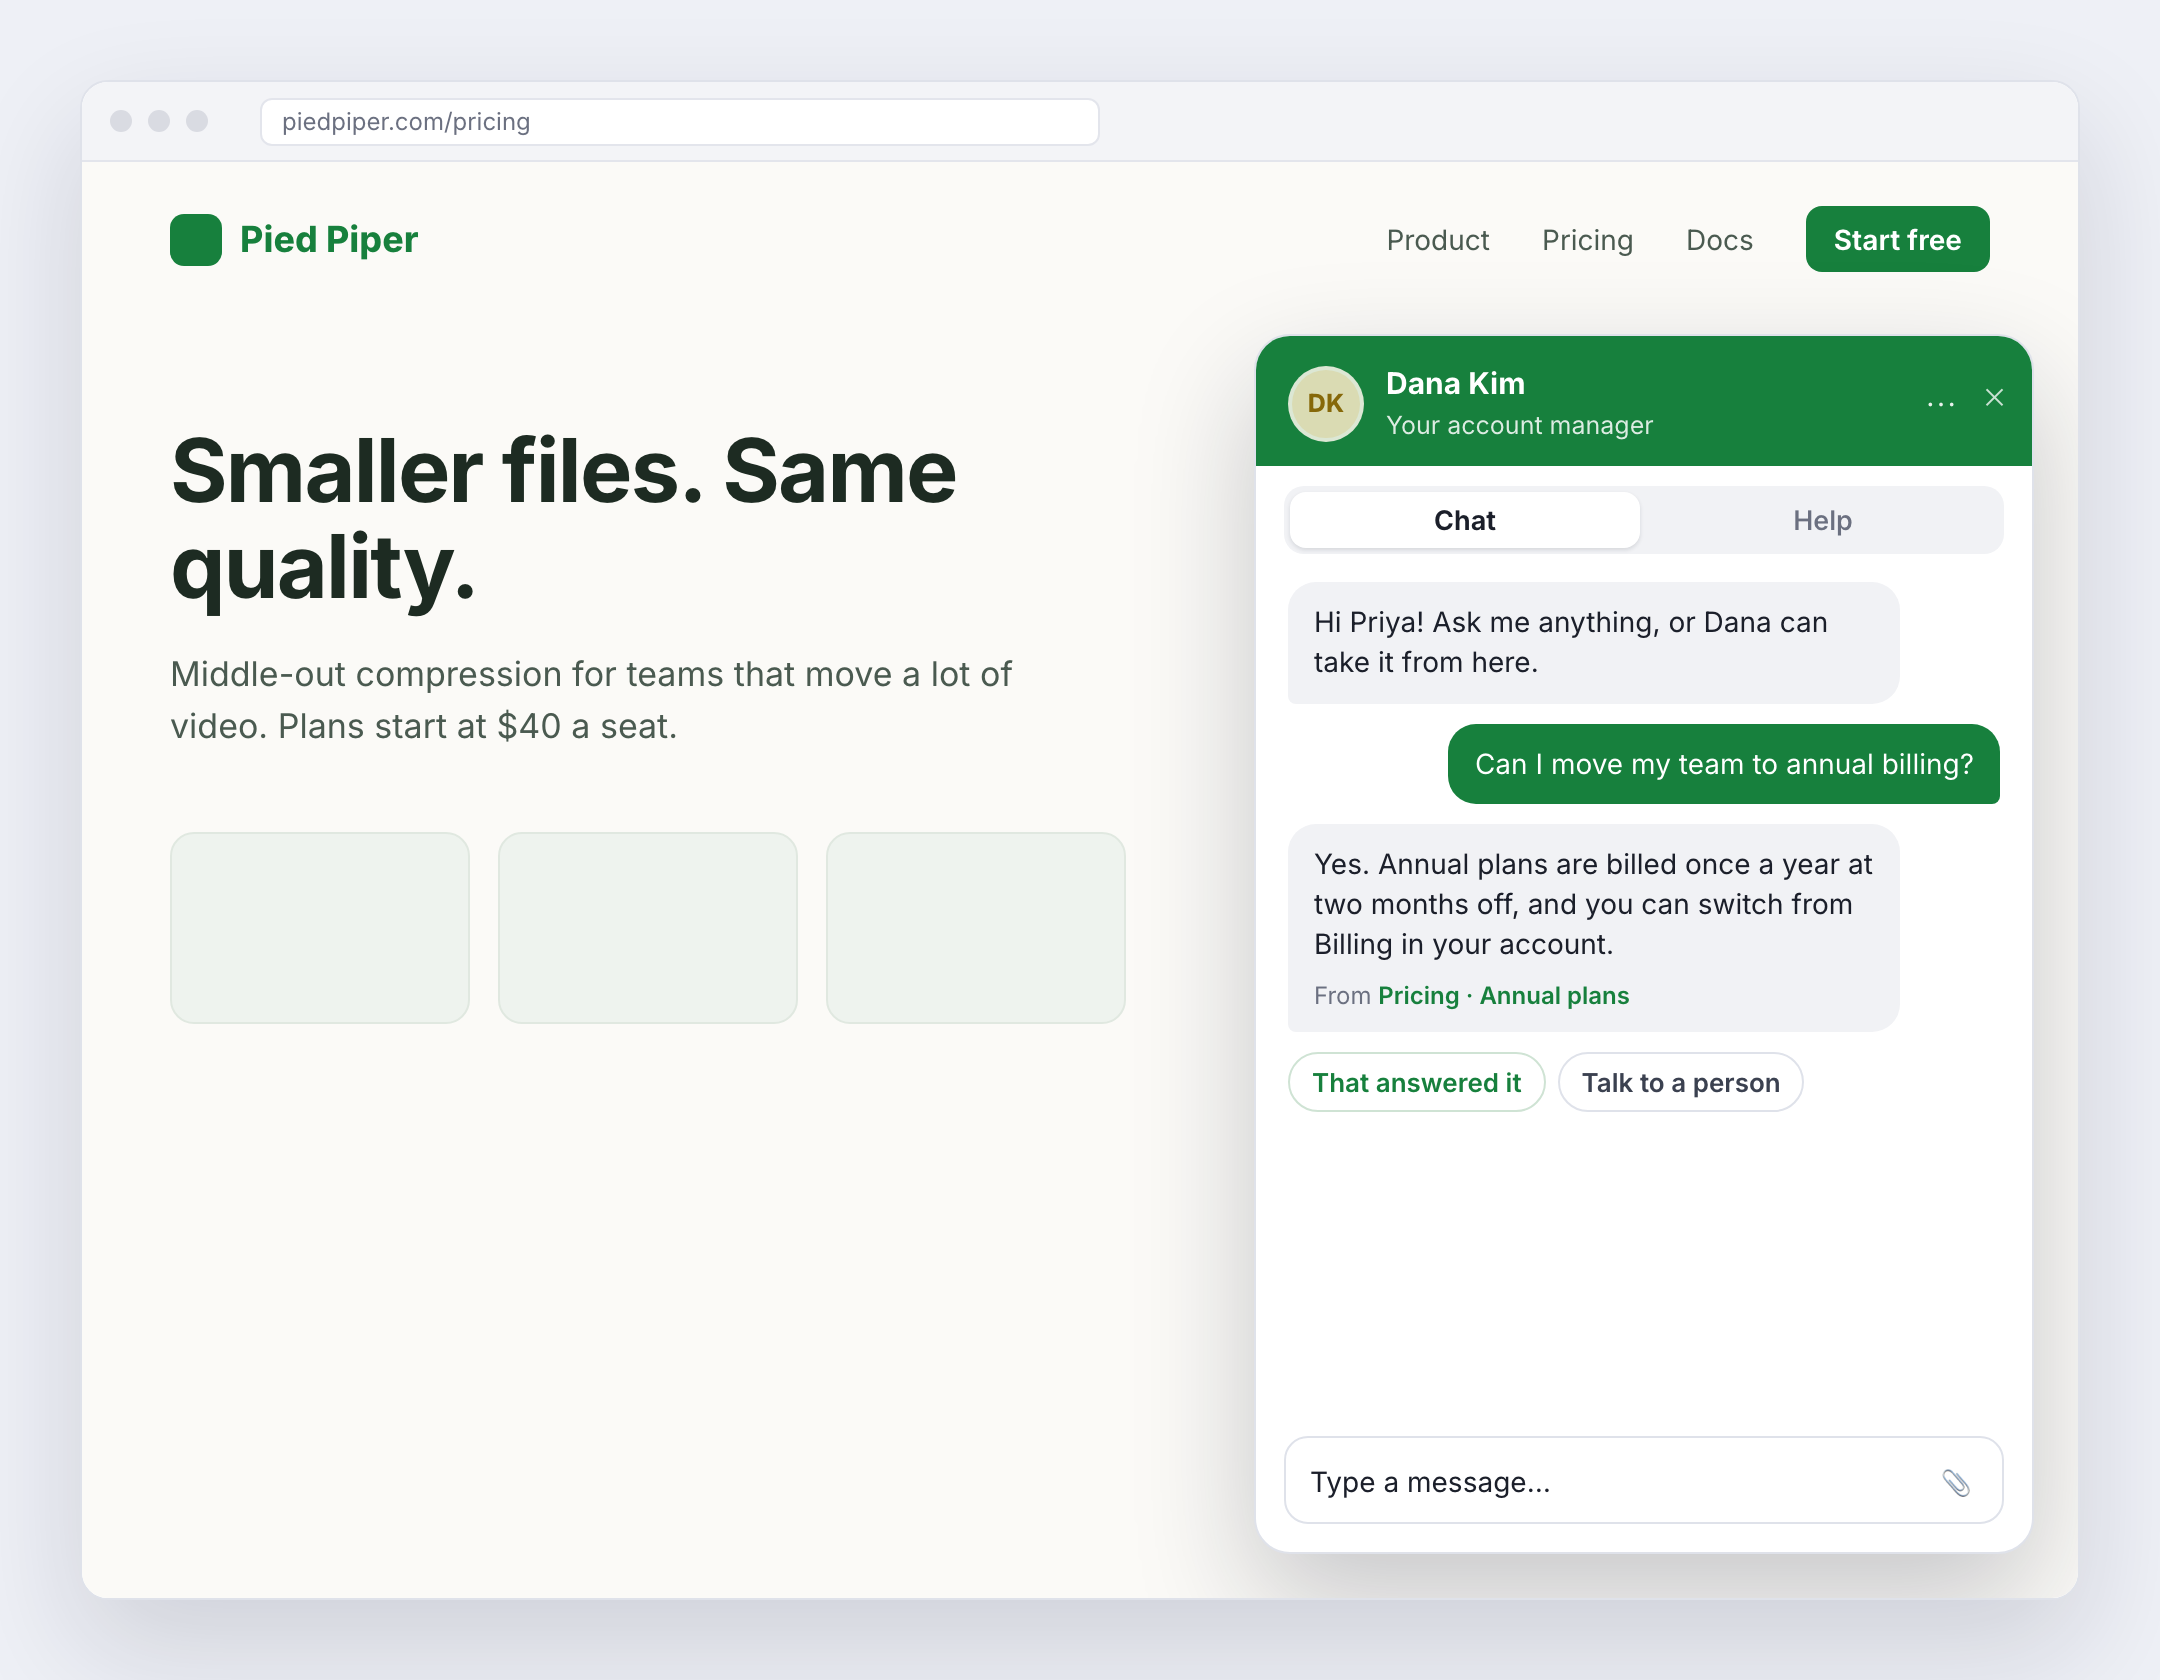Close the Dana Kim chat widget
2160x1680 pixels.
(1994, 398)
